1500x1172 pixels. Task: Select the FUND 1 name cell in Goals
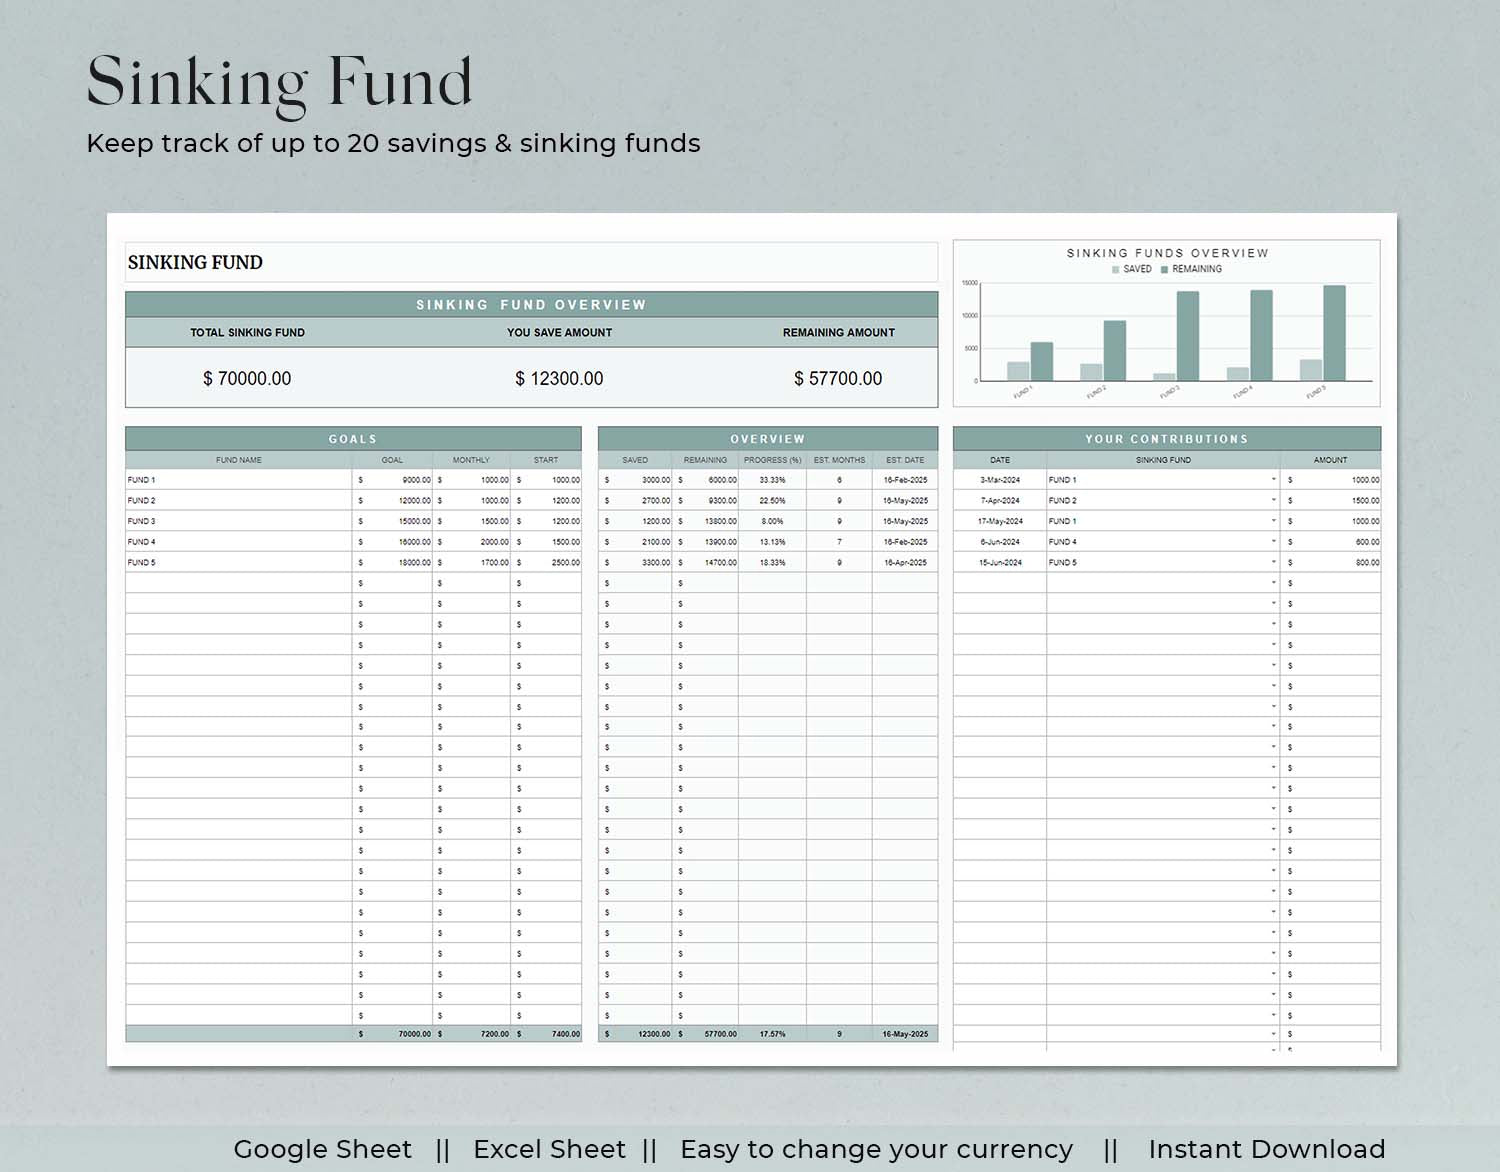pyautogui.click(x=238, y=480)
